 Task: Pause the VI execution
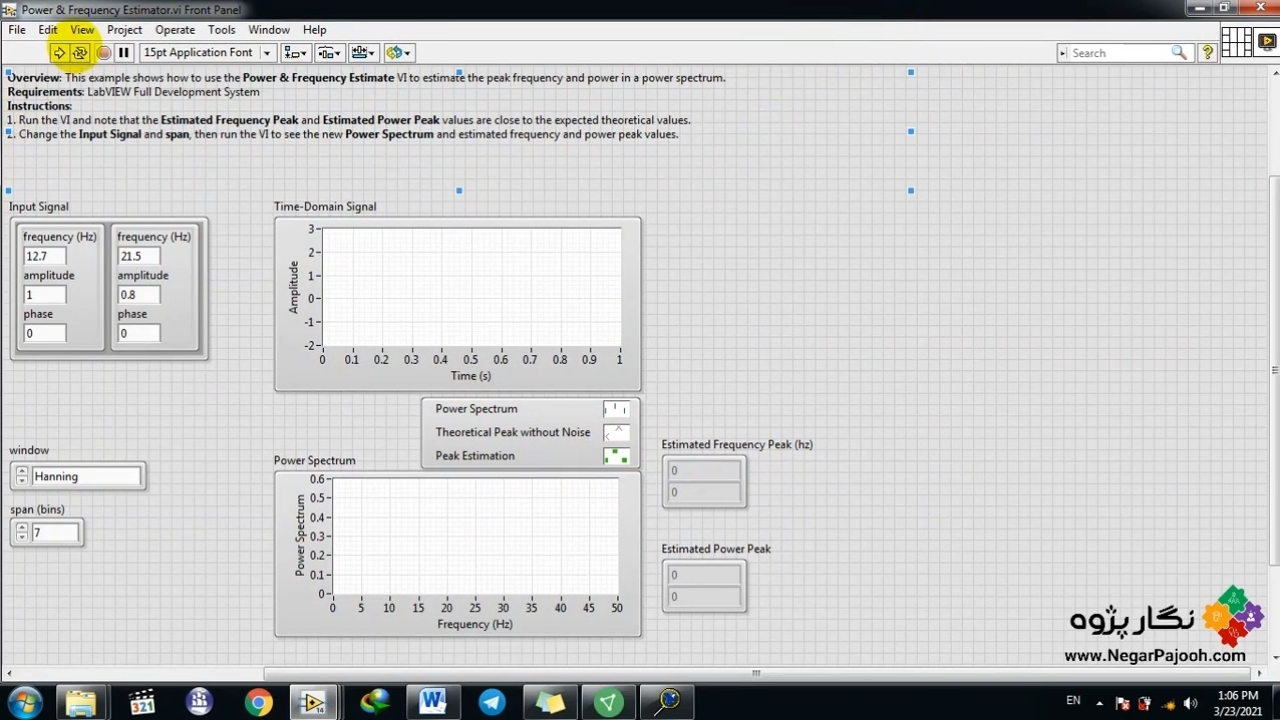point(124,53)
